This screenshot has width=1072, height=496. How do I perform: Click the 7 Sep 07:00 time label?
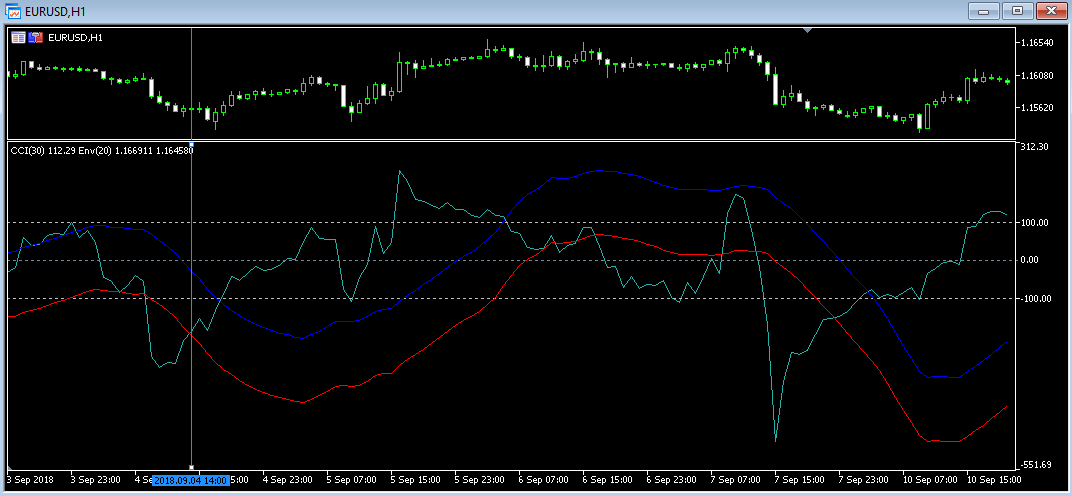point(736,480)
